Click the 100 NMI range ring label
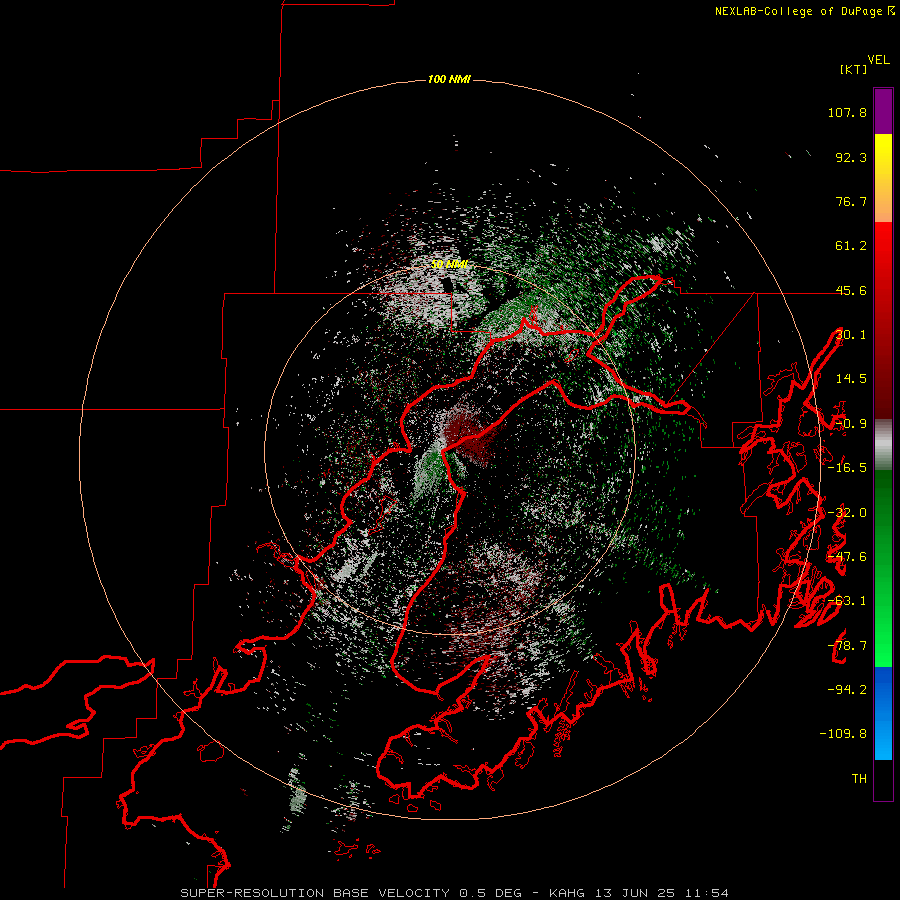The height and width of the screenshot is (900, 900). (449, 79)
